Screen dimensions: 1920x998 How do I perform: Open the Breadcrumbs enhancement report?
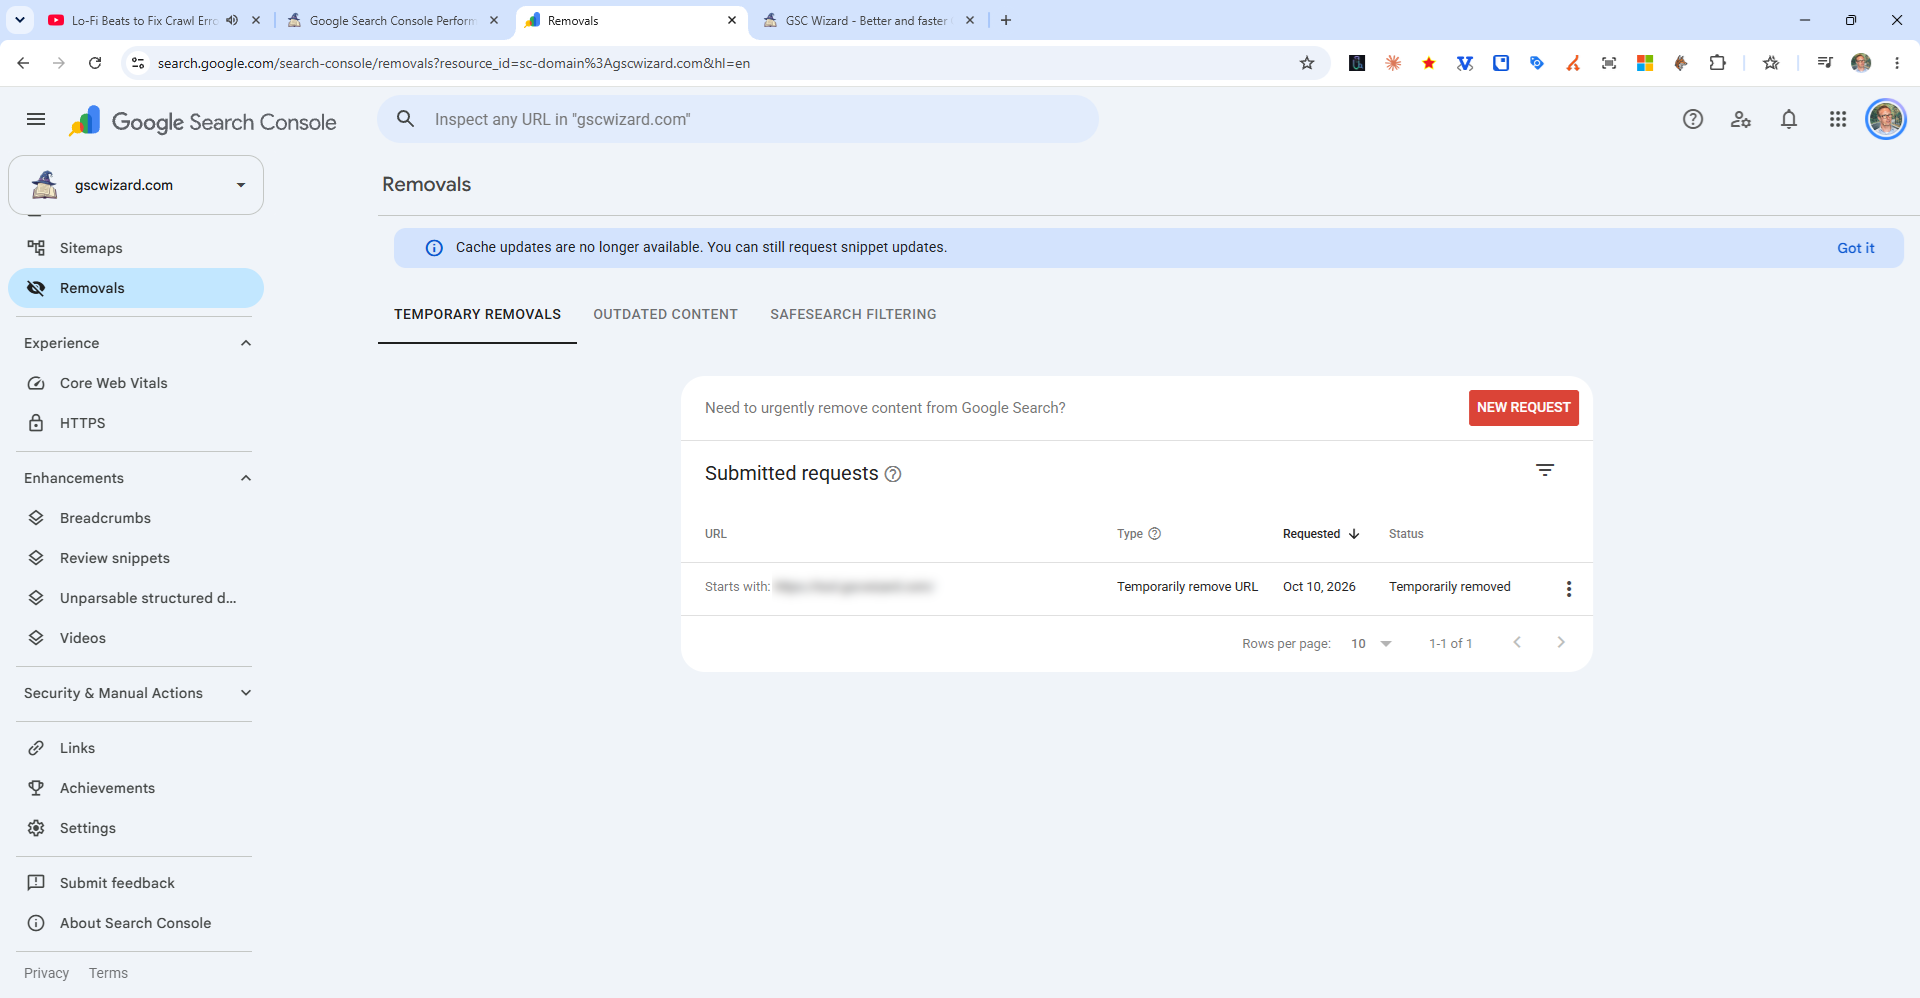pos(136,518)
